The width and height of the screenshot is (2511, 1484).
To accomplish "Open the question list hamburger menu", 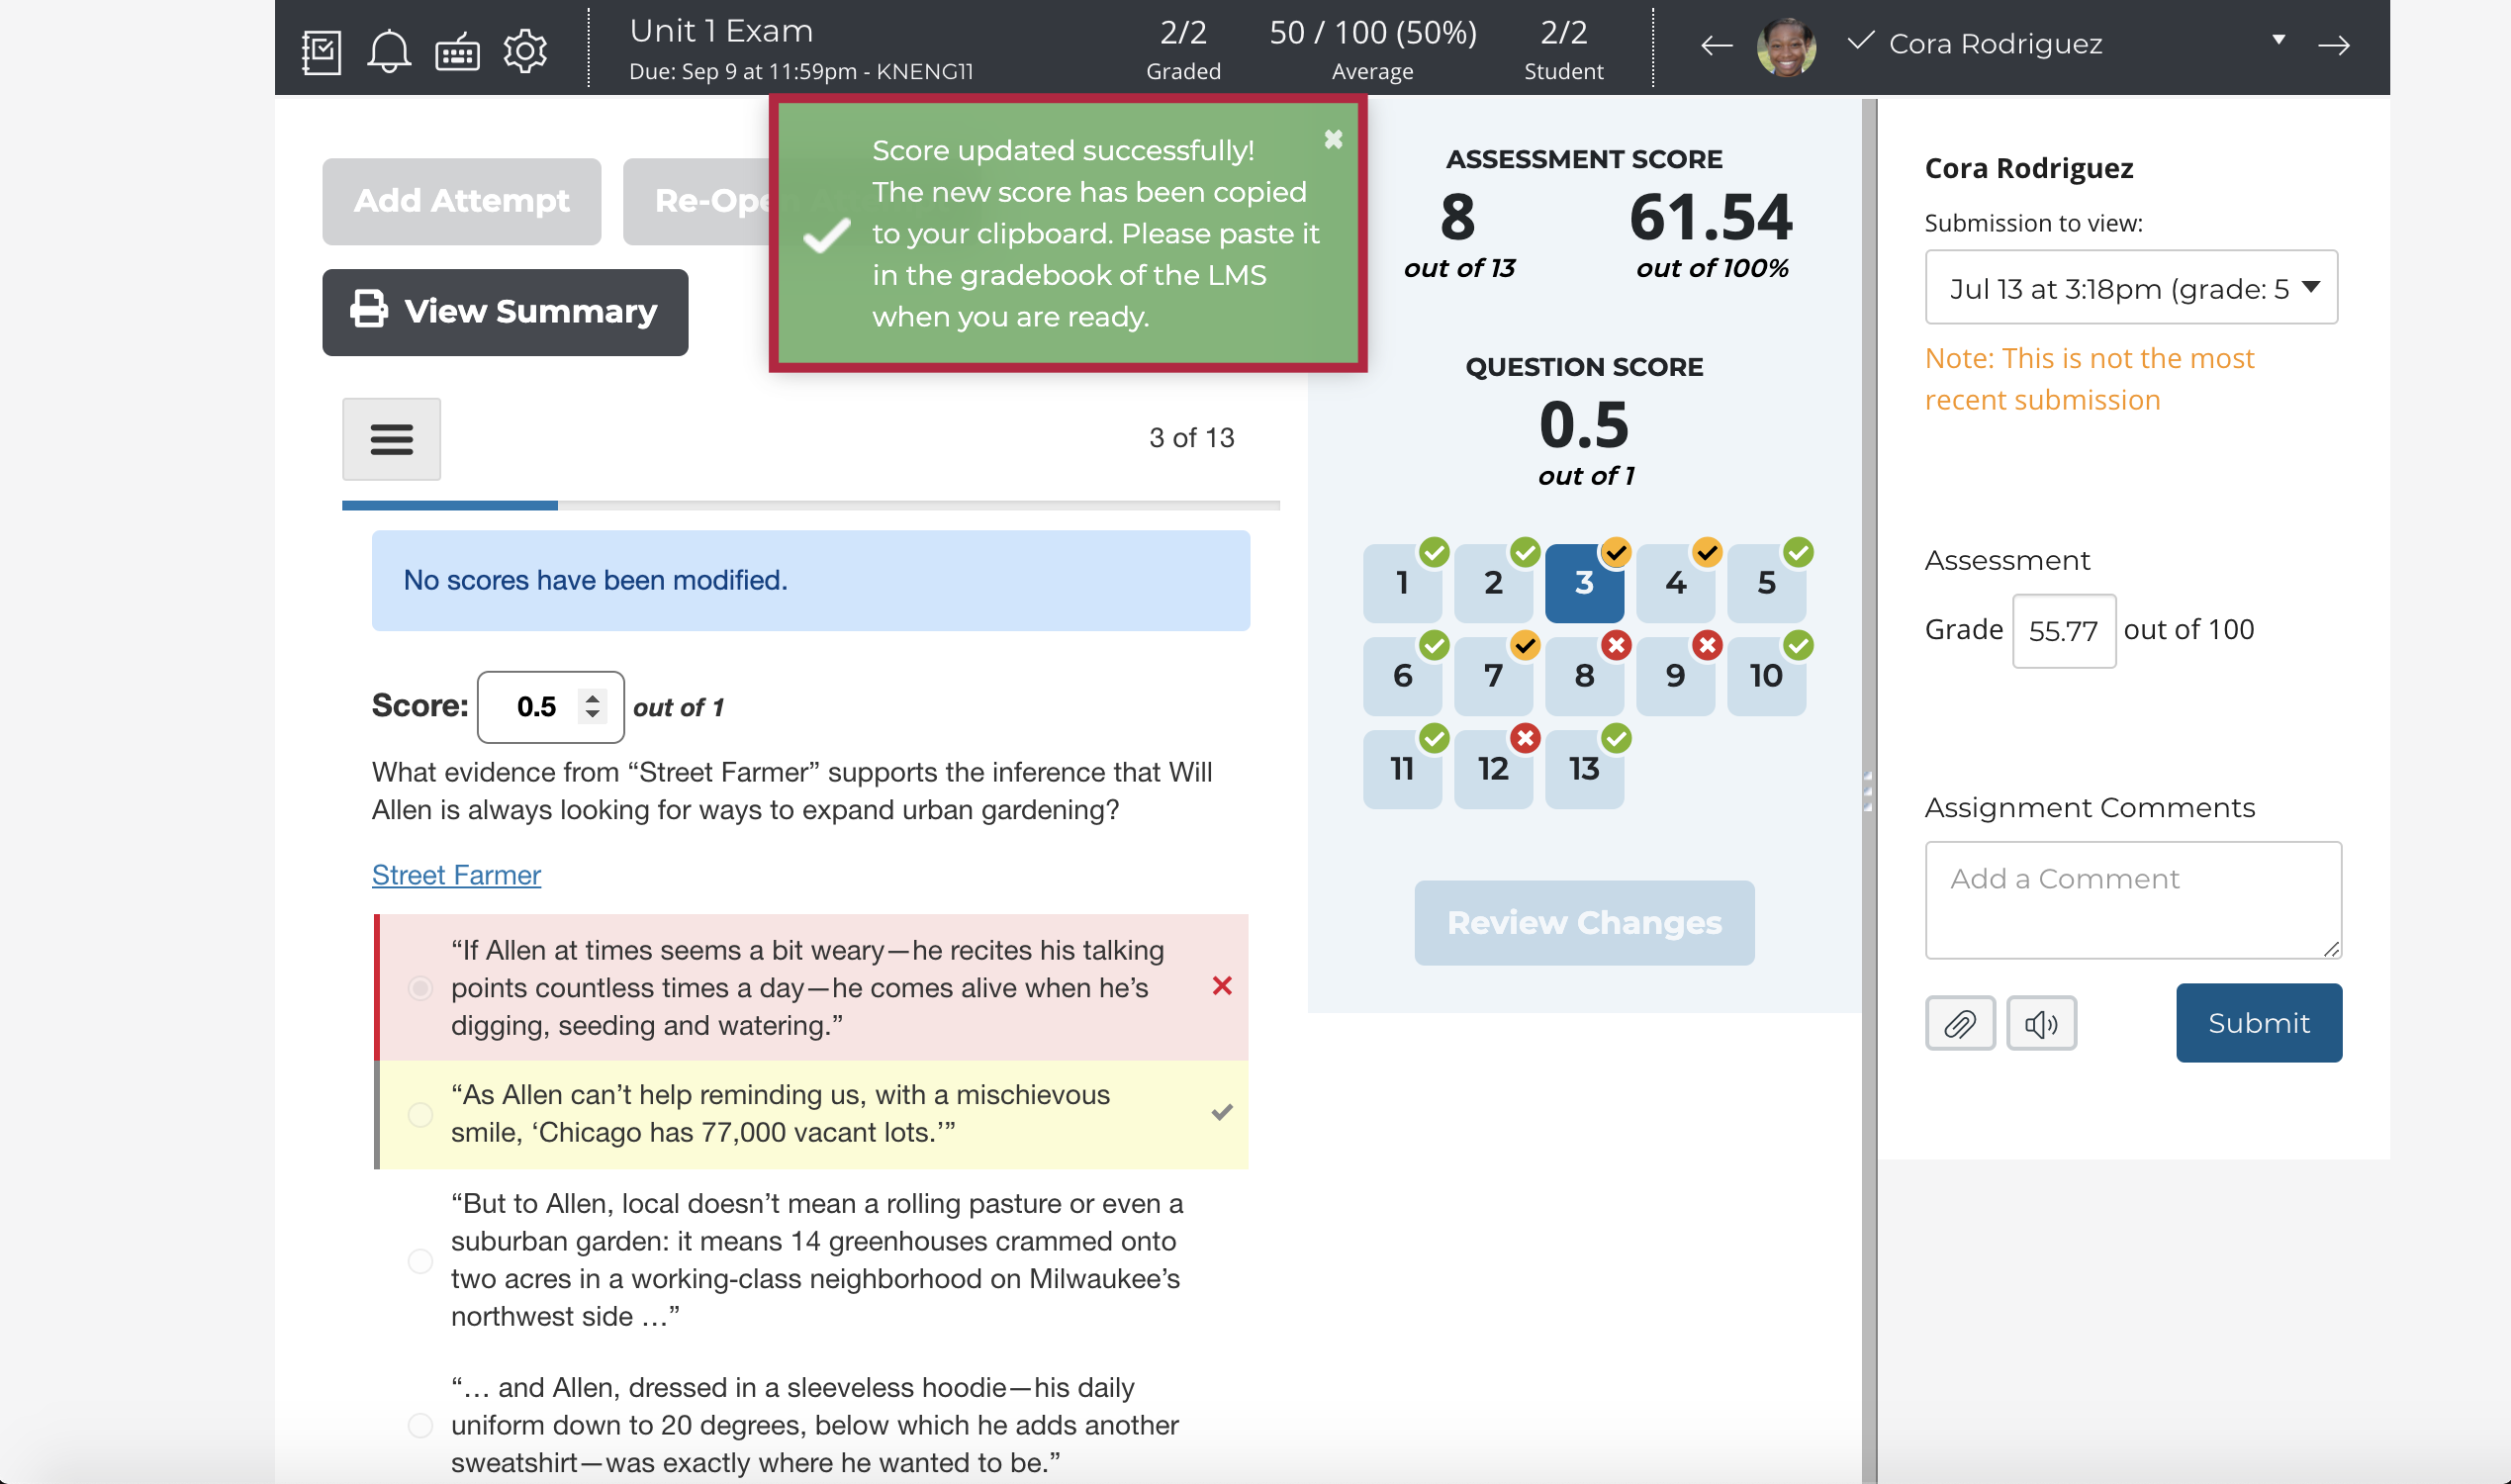I will pos(391,439).
